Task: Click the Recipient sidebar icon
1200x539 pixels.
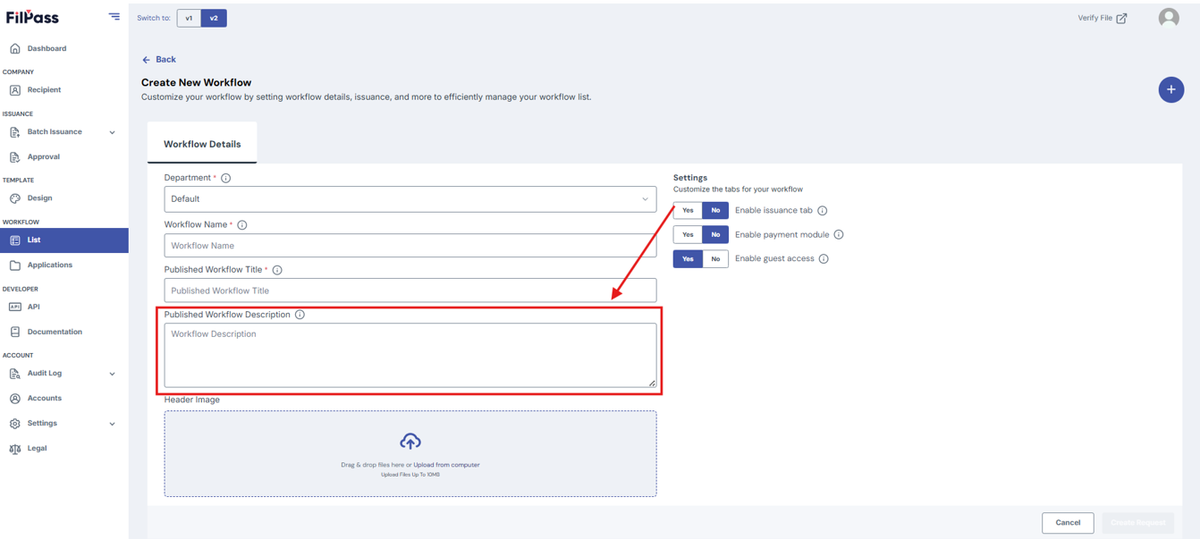Action: point(15,90)
